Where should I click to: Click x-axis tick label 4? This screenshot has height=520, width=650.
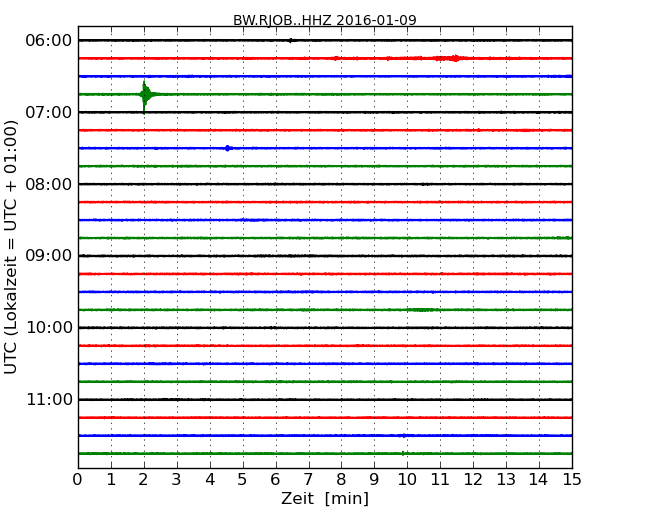click(210, 479)
